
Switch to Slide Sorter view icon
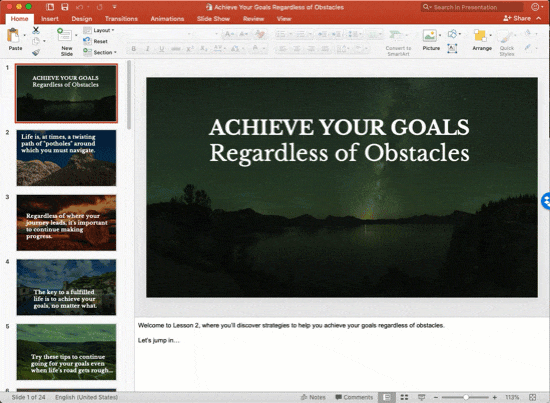coord(404,397)
